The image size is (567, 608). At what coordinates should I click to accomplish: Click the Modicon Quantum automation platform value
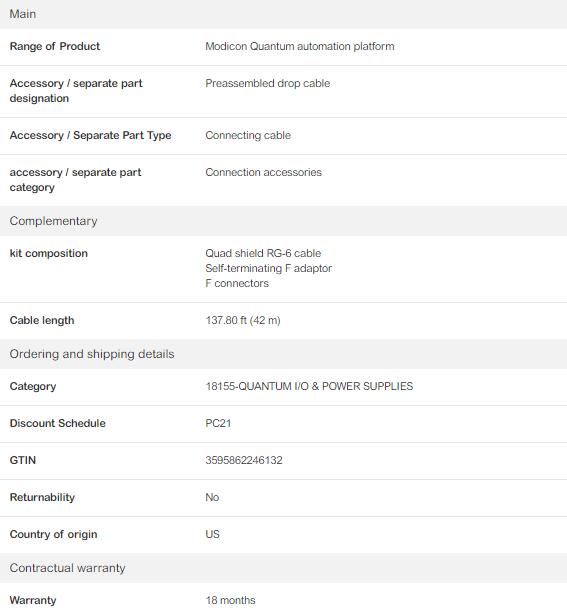[300, 46]
